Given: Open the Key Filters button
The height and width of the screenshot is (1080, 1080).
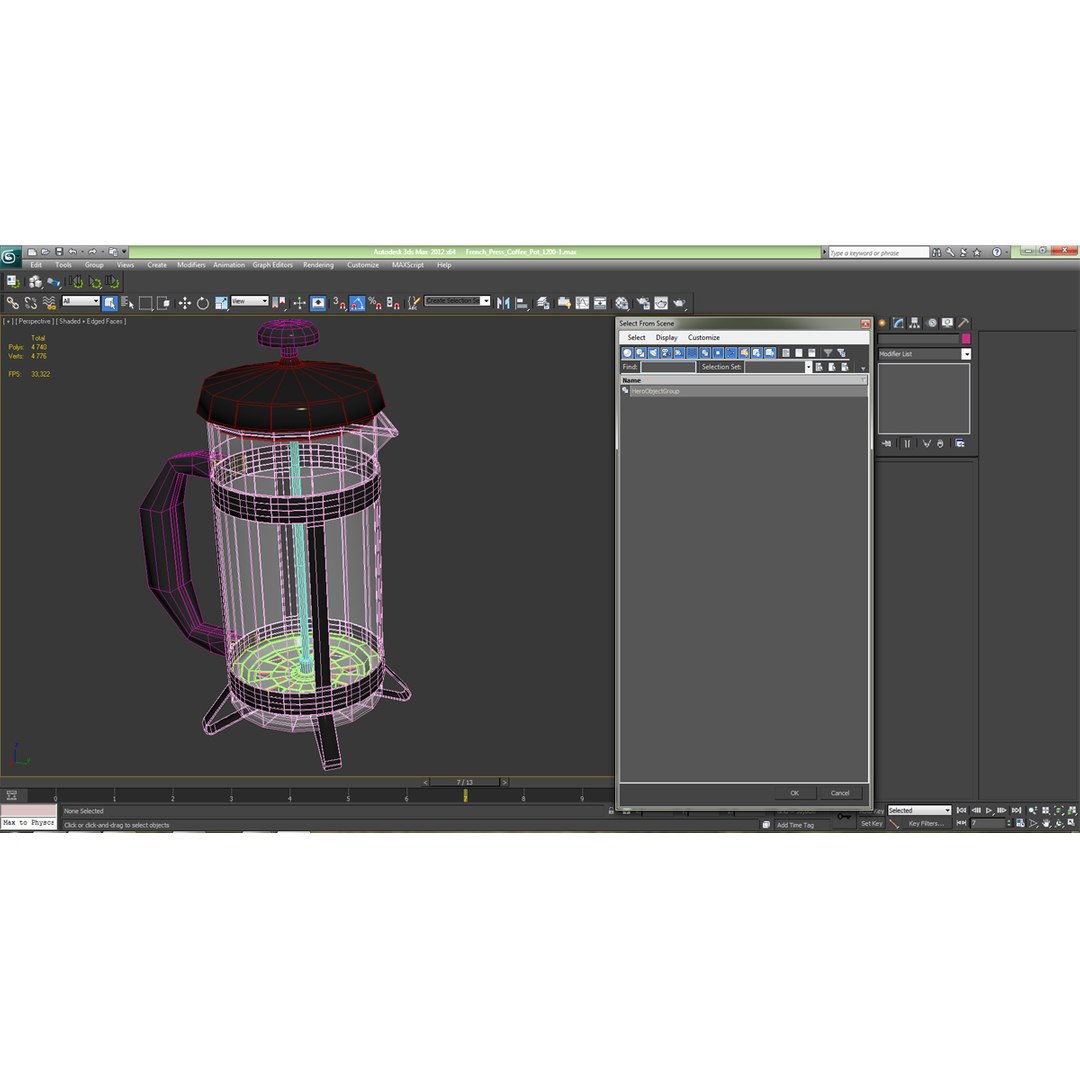Looking at the screenshot, I should coord(926,824).
